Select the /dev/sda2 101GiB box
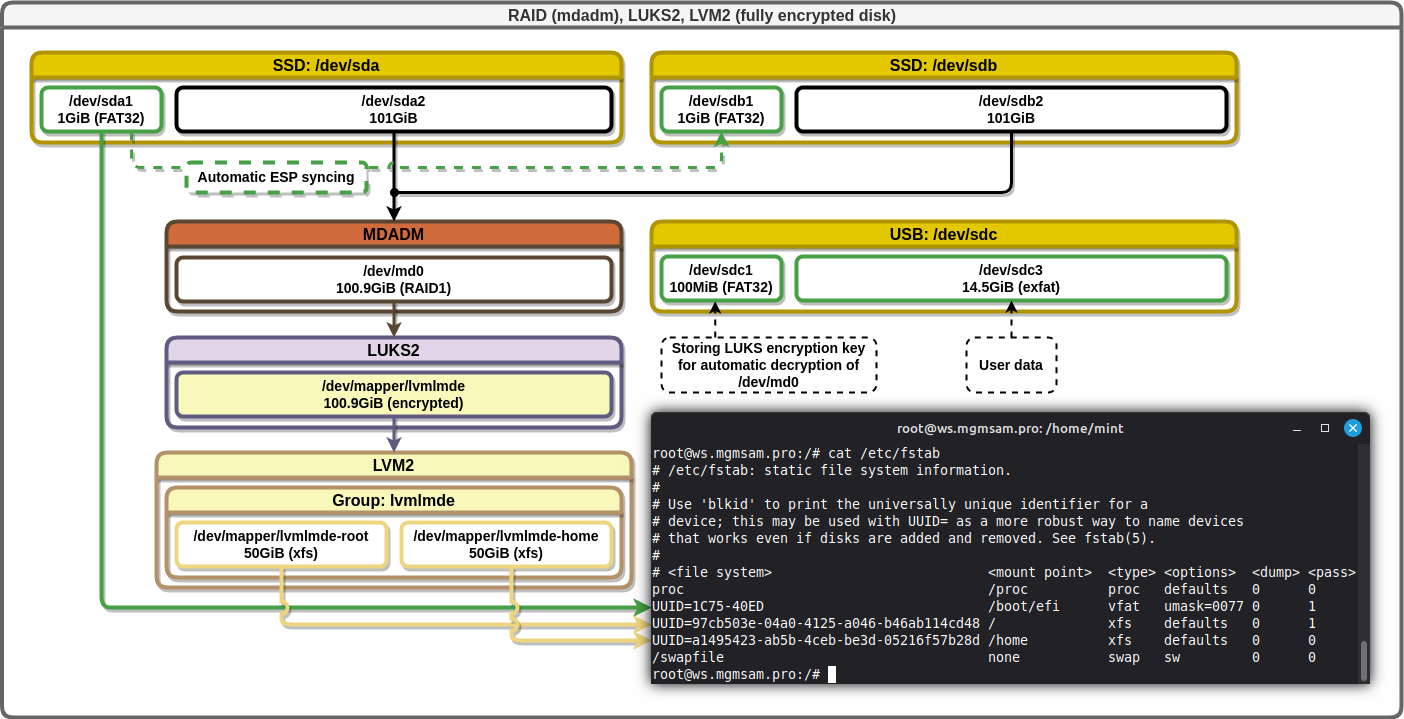Screen dimensions: 1404x719 pos(393,110)
